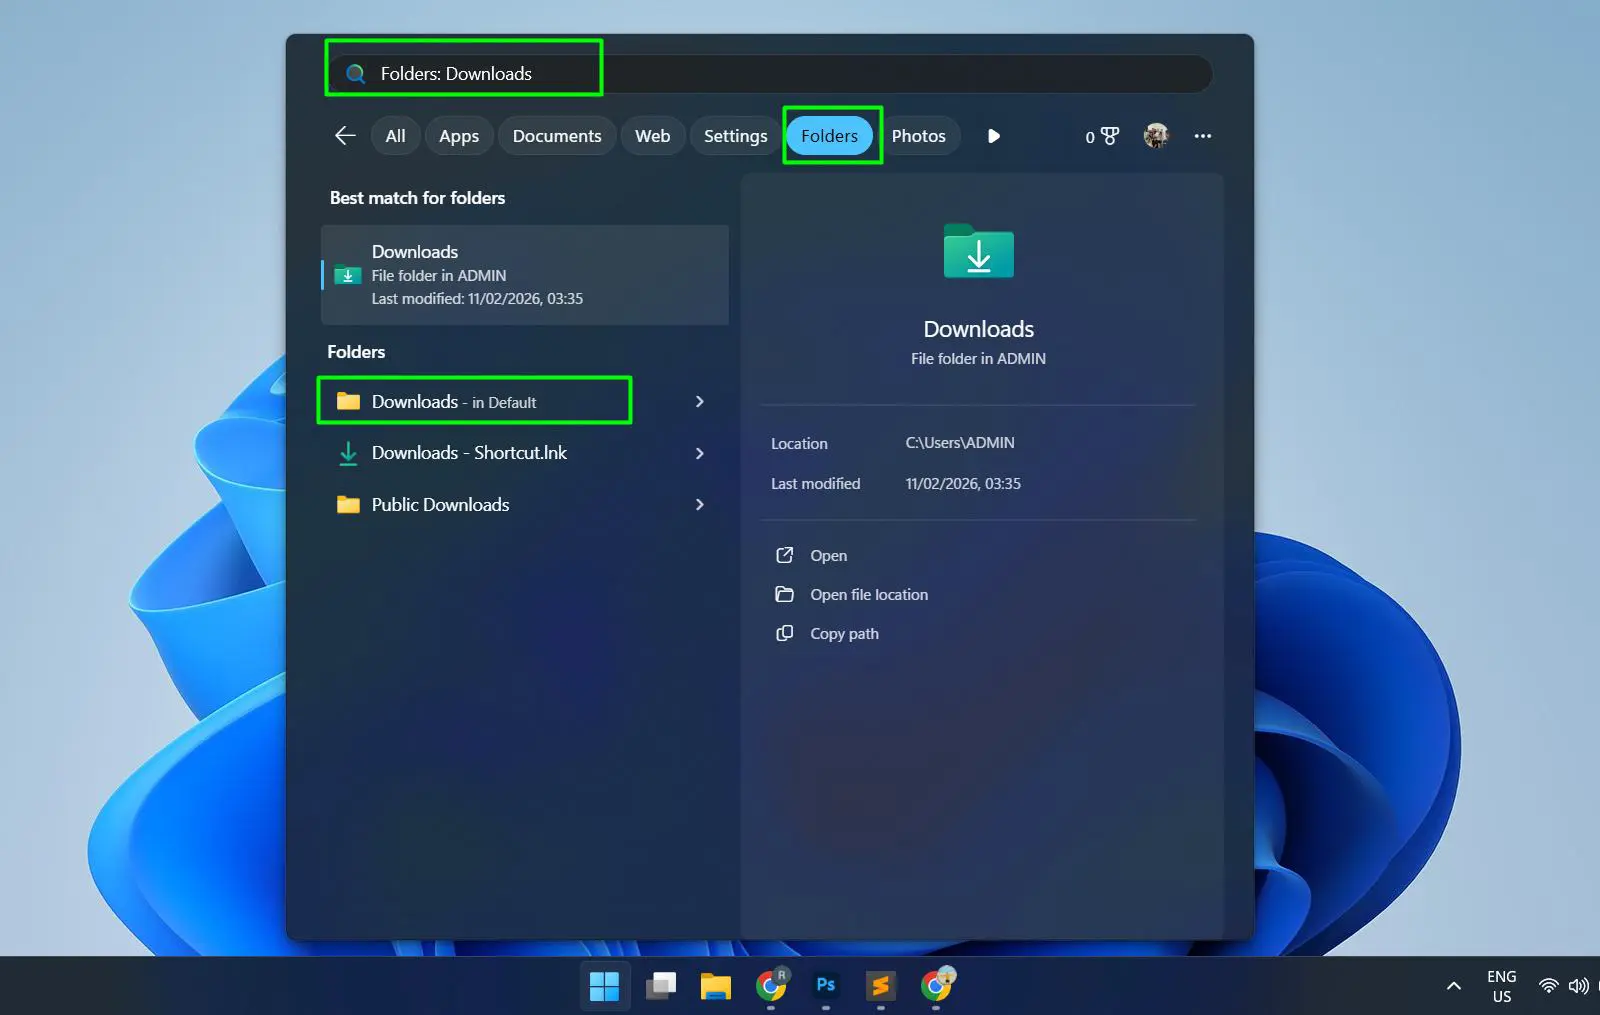
Task: Click Copy path for Downloads
Action: pyautogui.click(x=844, y=633)
